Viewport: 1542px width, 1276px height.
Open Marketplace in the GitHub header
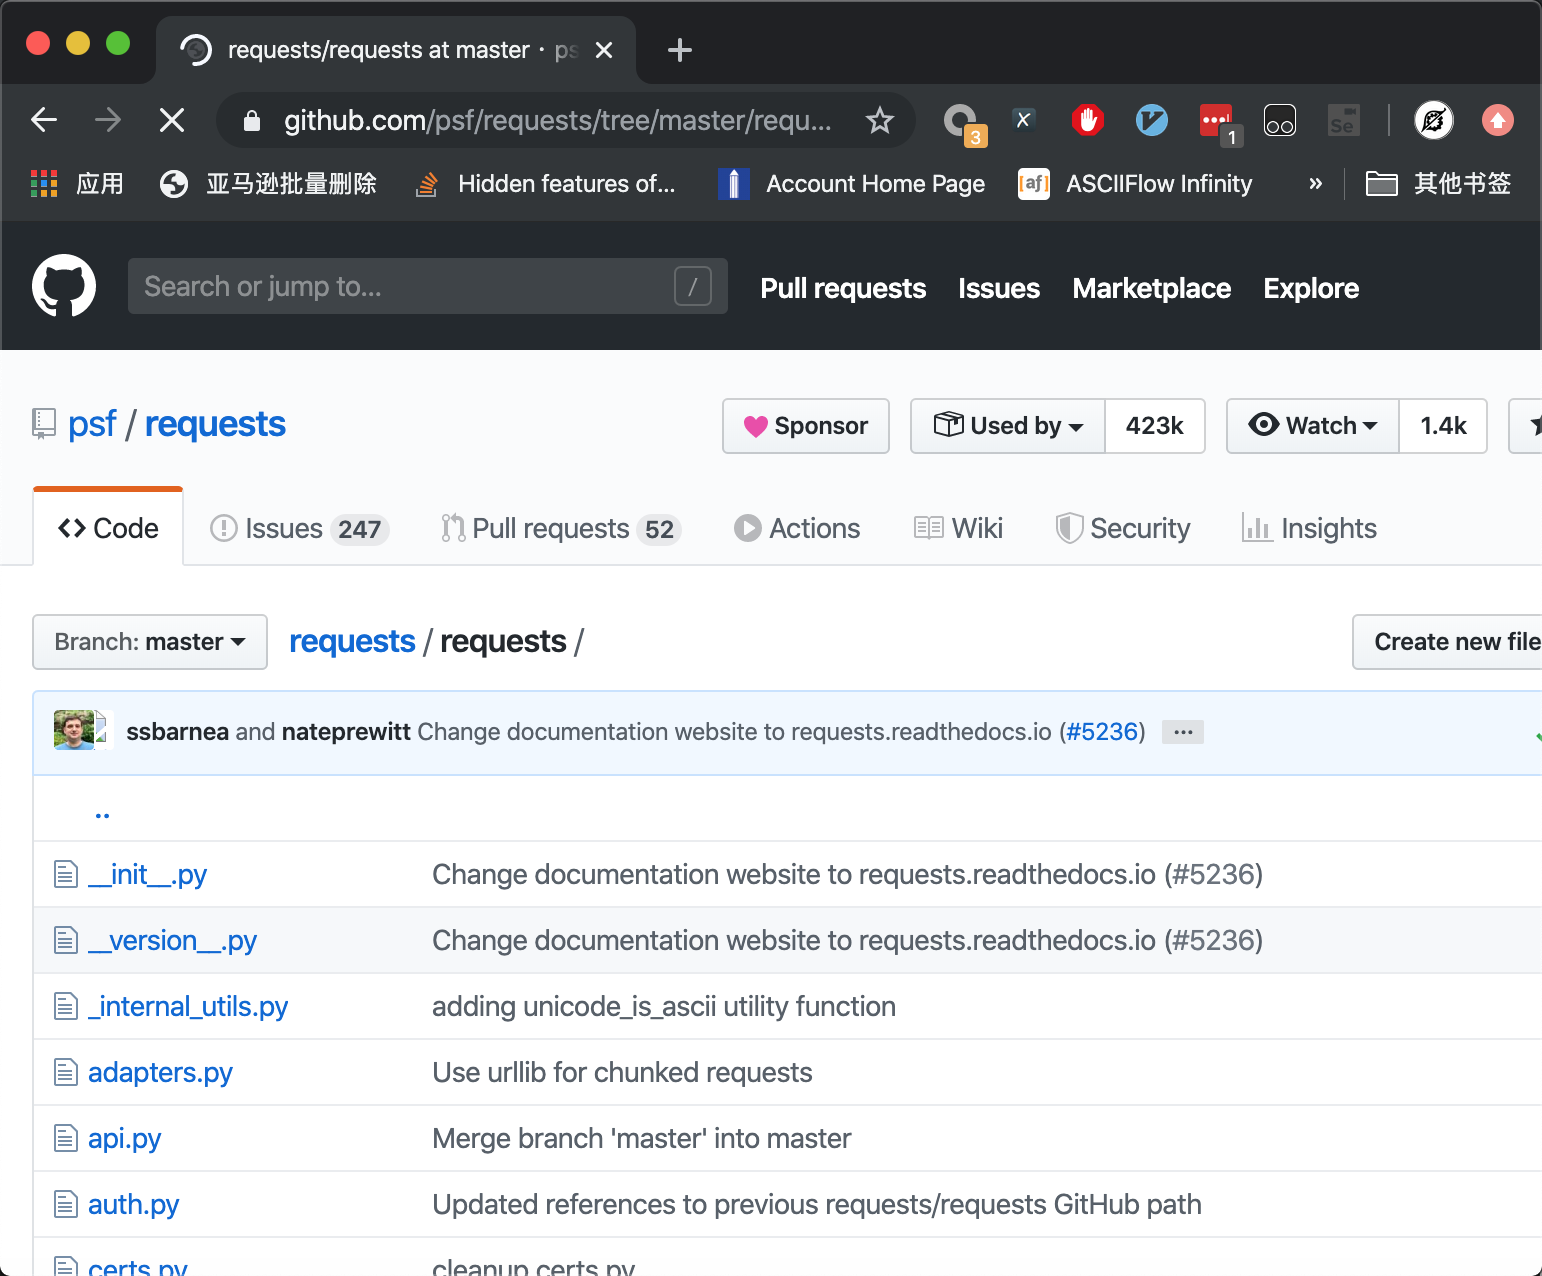point(1152,288)
